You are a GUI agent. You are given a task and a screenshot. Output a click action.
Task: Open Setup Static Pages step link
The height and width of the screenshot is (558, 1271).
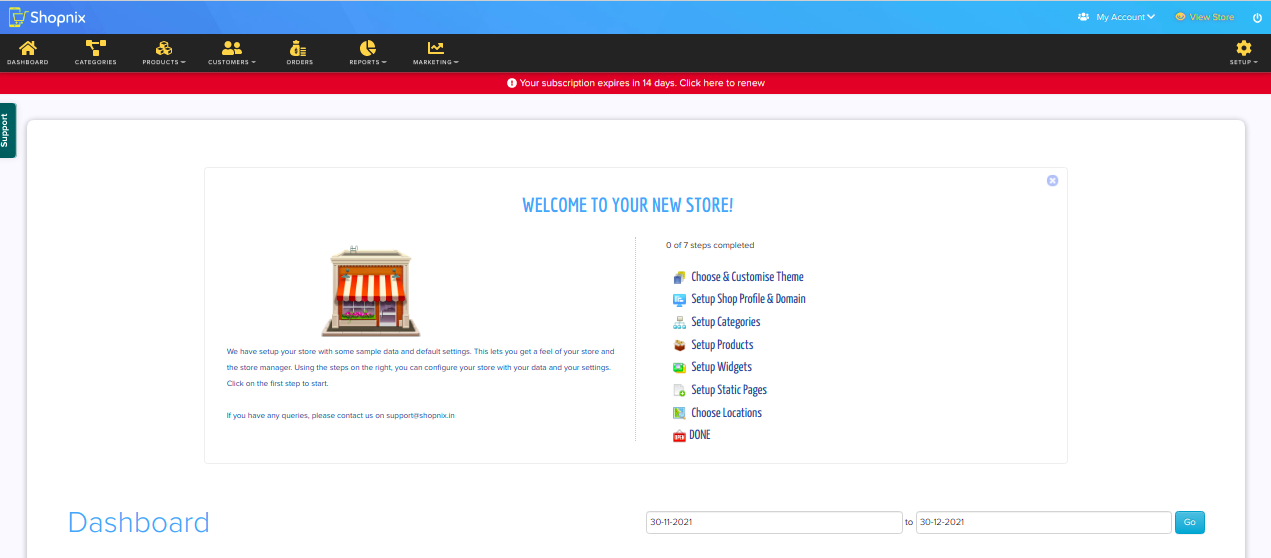(729, 390)
